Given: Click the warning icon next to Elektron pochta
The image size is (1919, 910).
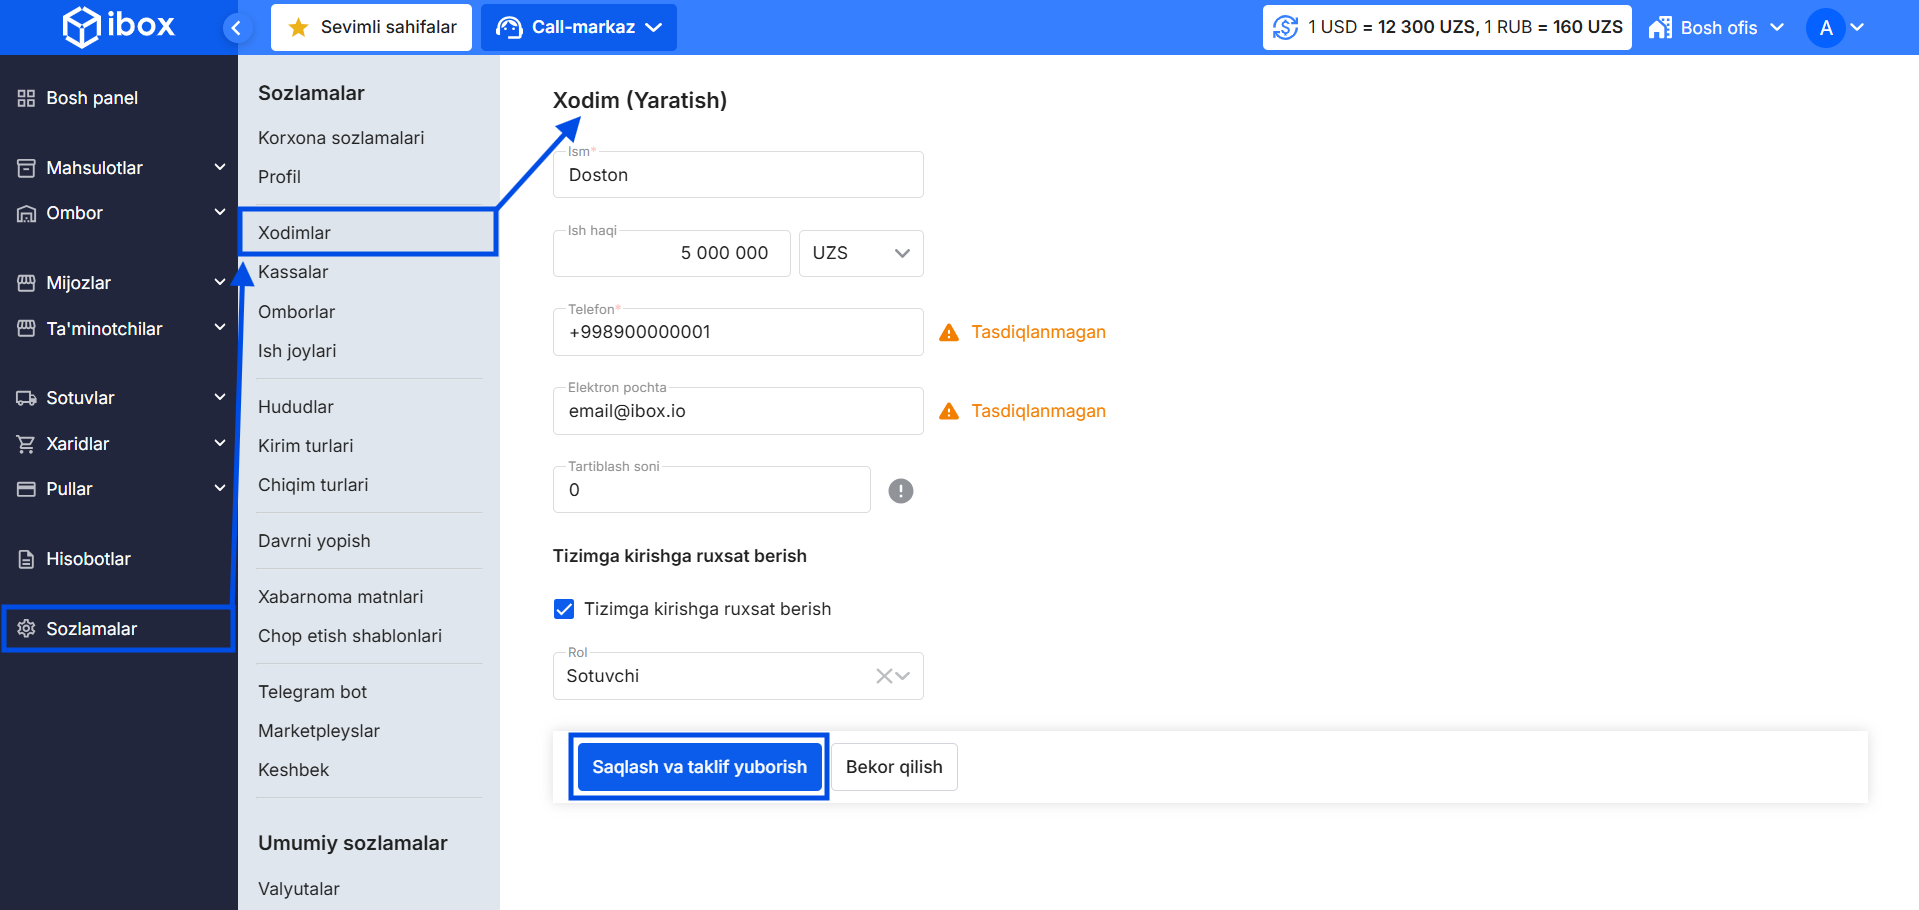Looking at the screenshot, I should click(x=949, y=412).
